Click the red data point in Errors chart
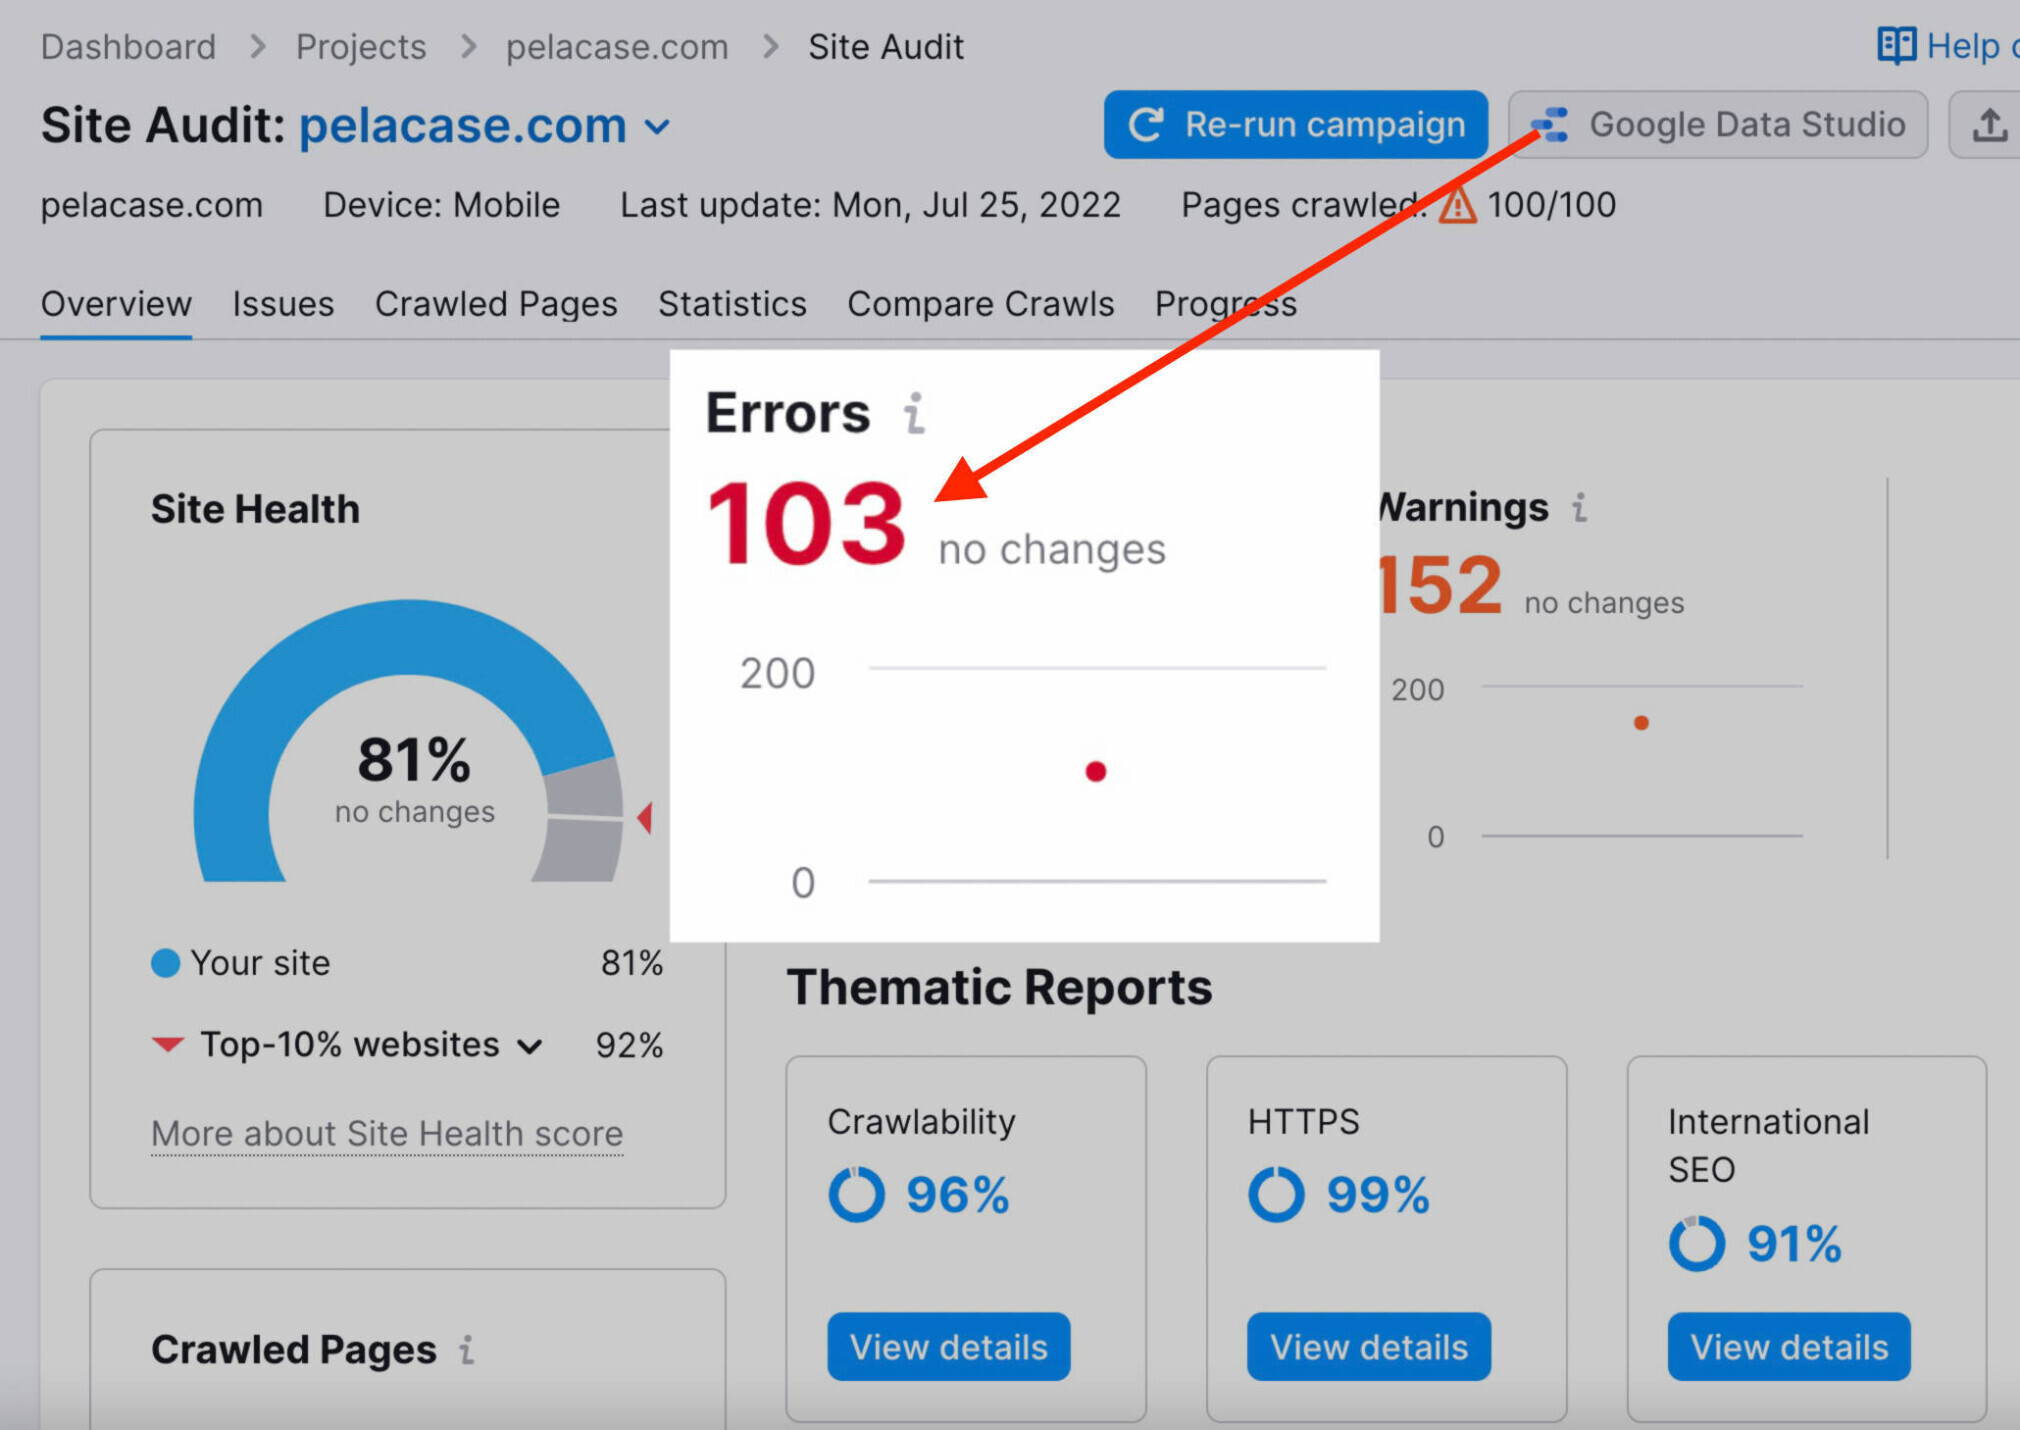This screenshot has height=1430, width=2020. pyautogui.click(x=1096, y=771)
